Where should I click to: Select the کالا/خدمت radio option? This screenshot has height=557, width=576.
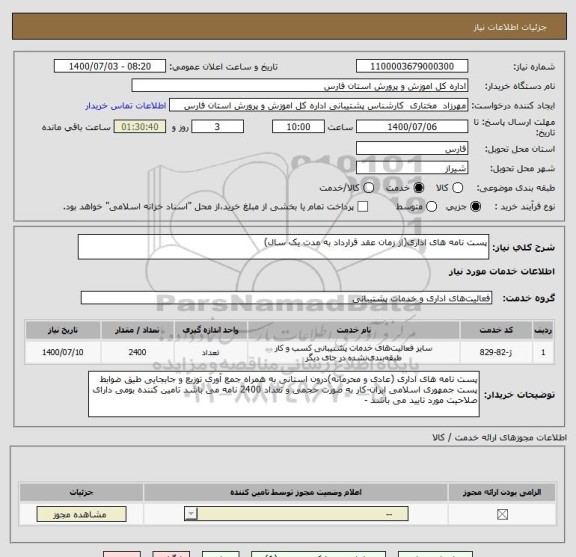pyautogui.click(x=368, y=188)
